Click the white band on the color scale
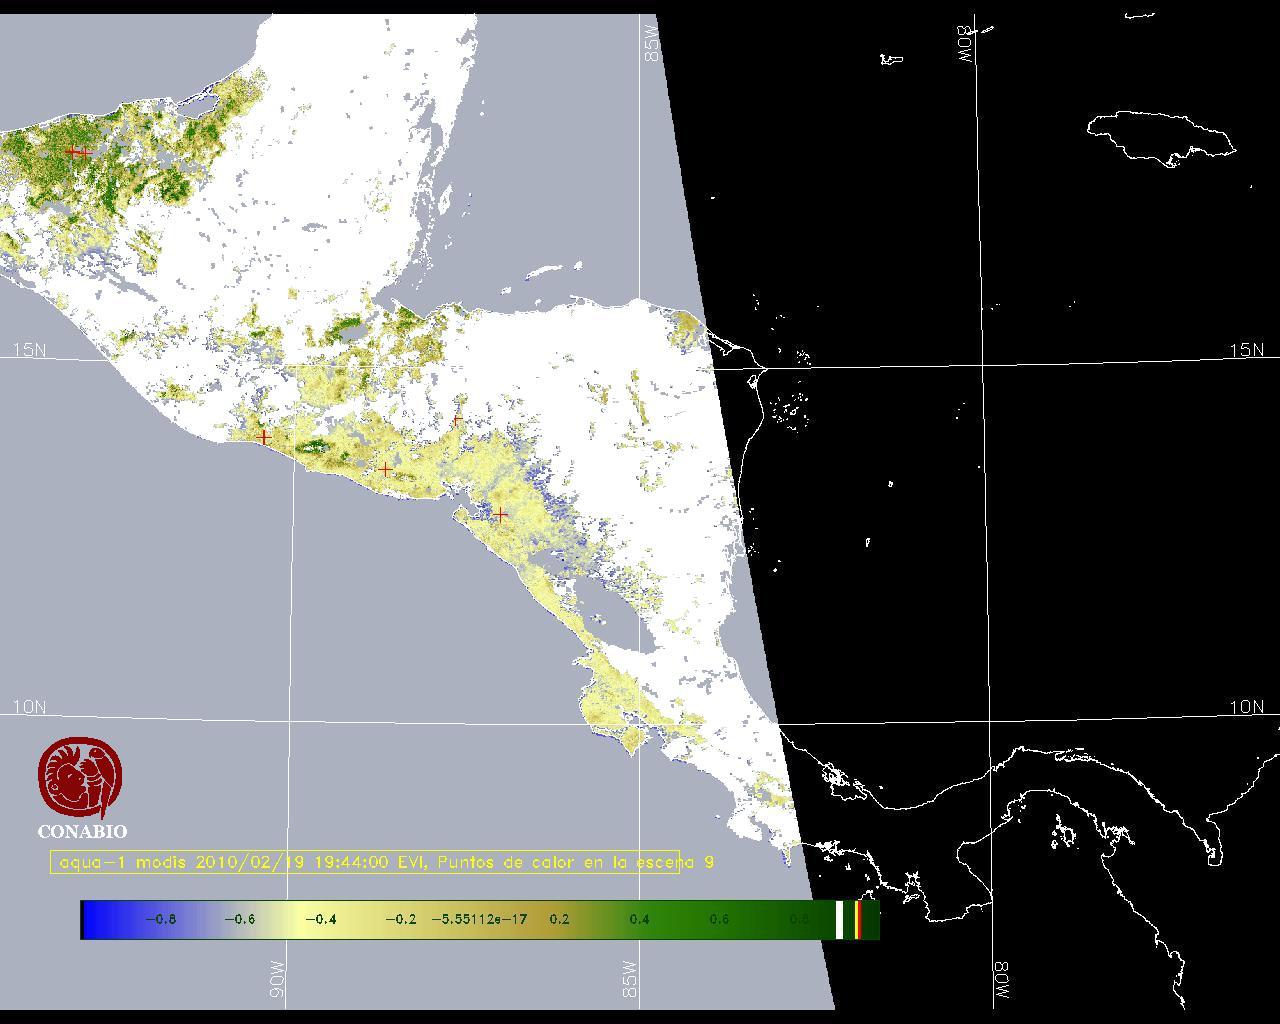 (x=840, y=919)
